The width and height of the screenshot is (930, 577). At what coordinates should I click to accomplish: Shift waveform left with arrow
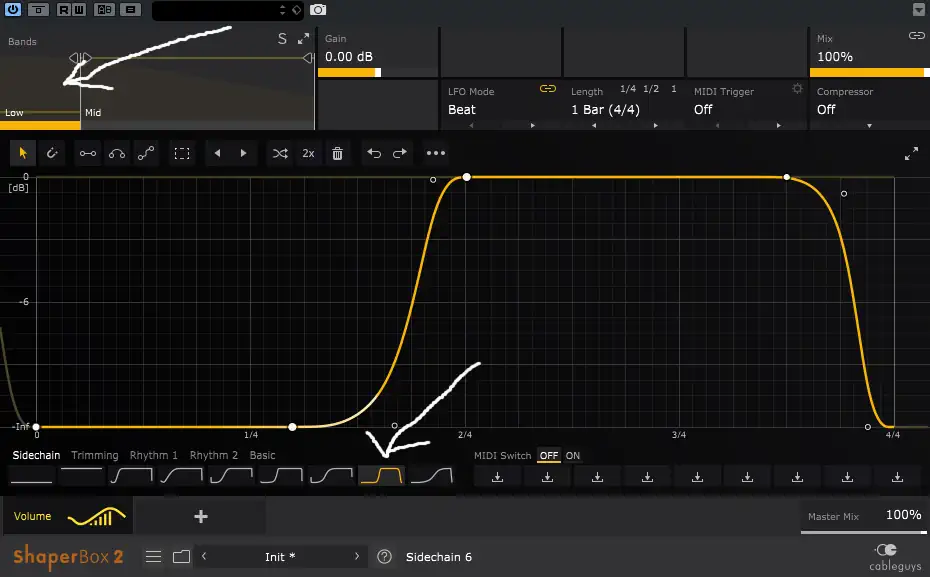[x=217, y=153]
